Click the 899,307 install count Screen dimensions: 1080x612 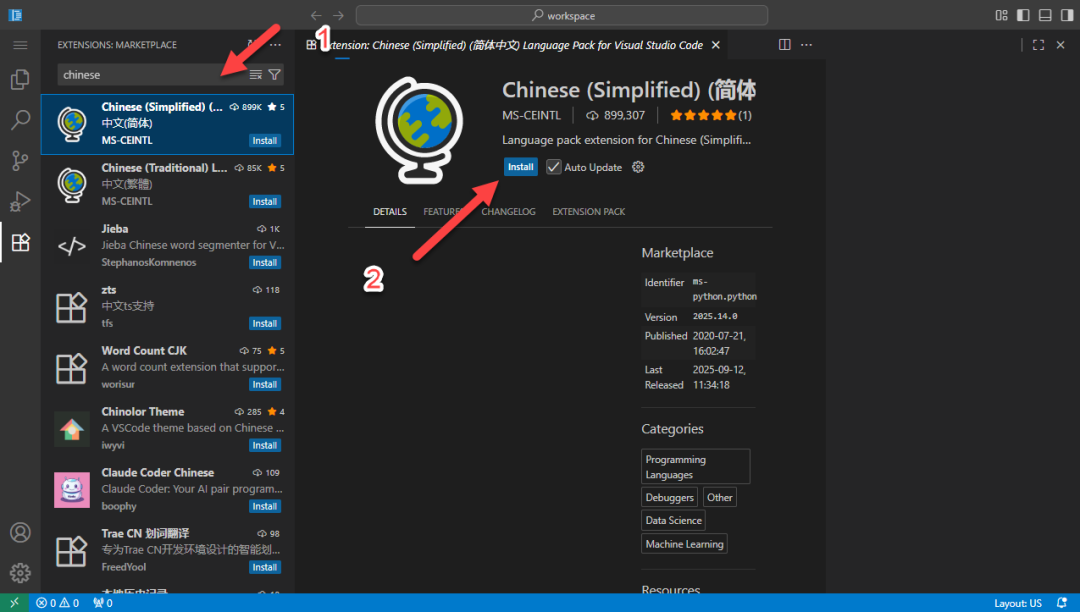tap(616, 115)
